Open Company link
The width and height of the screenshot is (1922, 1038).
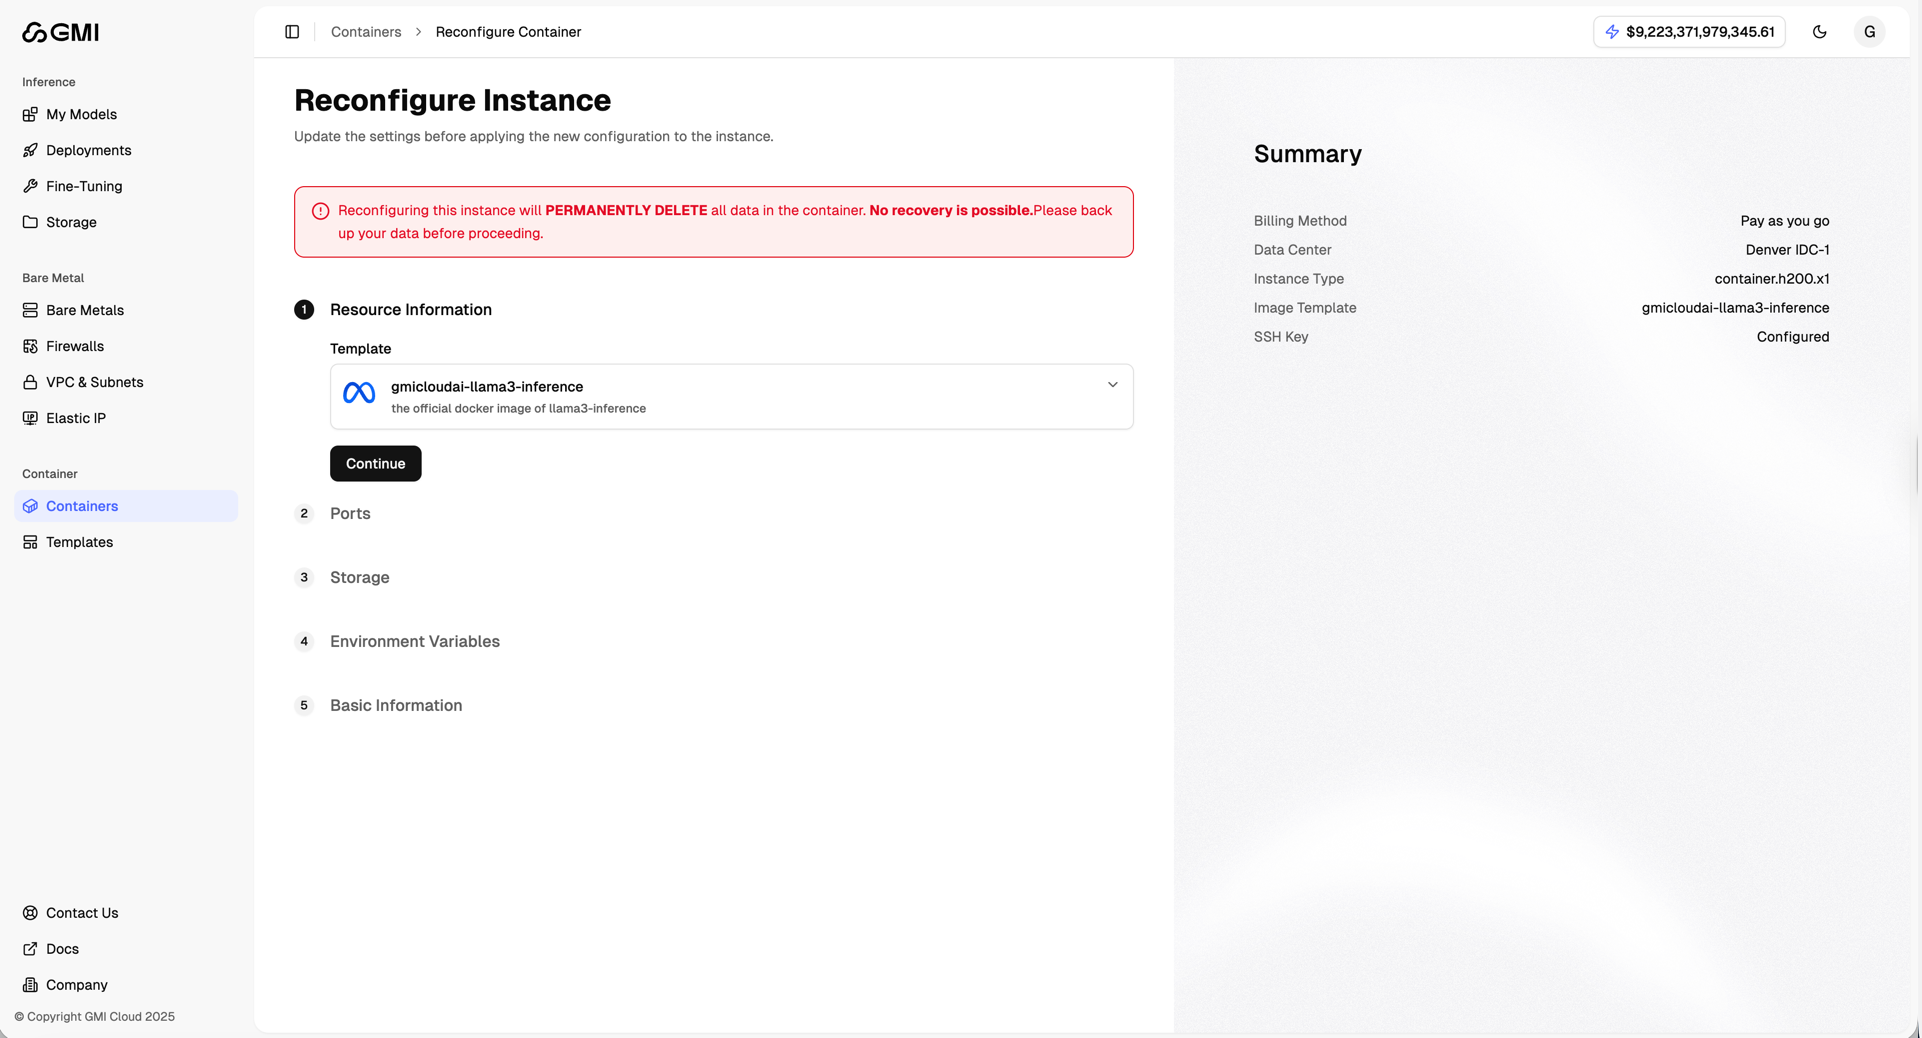click(x=126, y=985)
